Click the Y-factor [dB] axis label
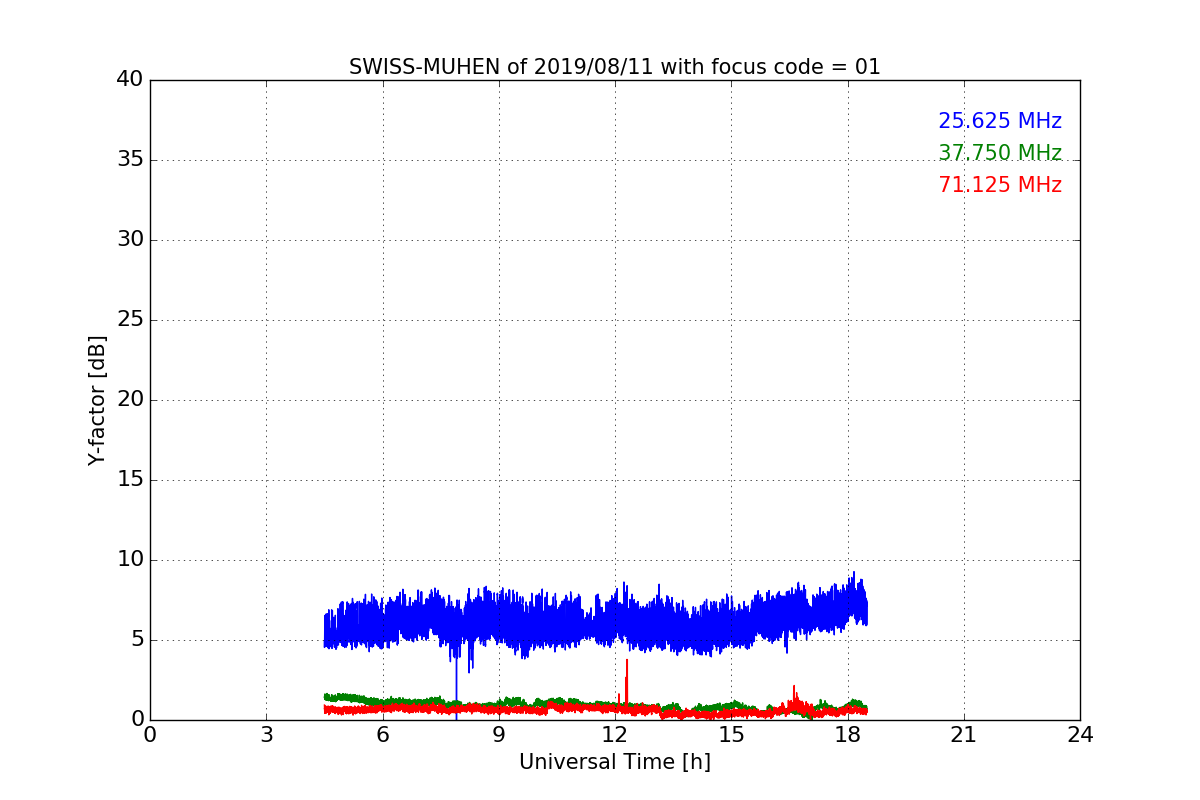The height and width of the screenshot is (800, 1200). pyautogui.click(x=97, y=400)
